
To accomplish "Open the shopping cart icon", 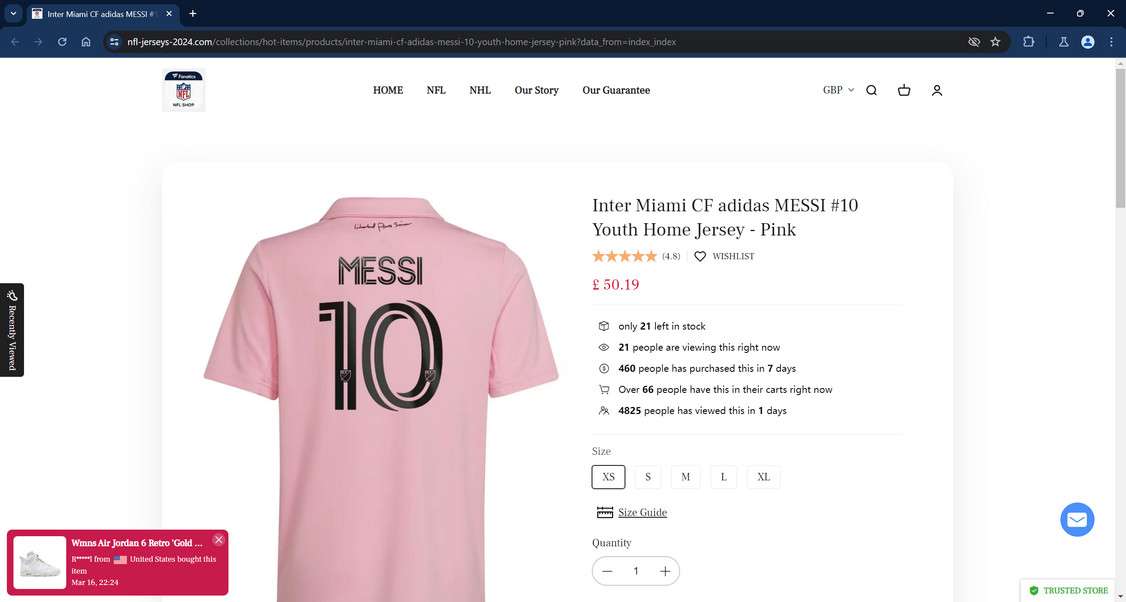I will click(x=904, y=90).
